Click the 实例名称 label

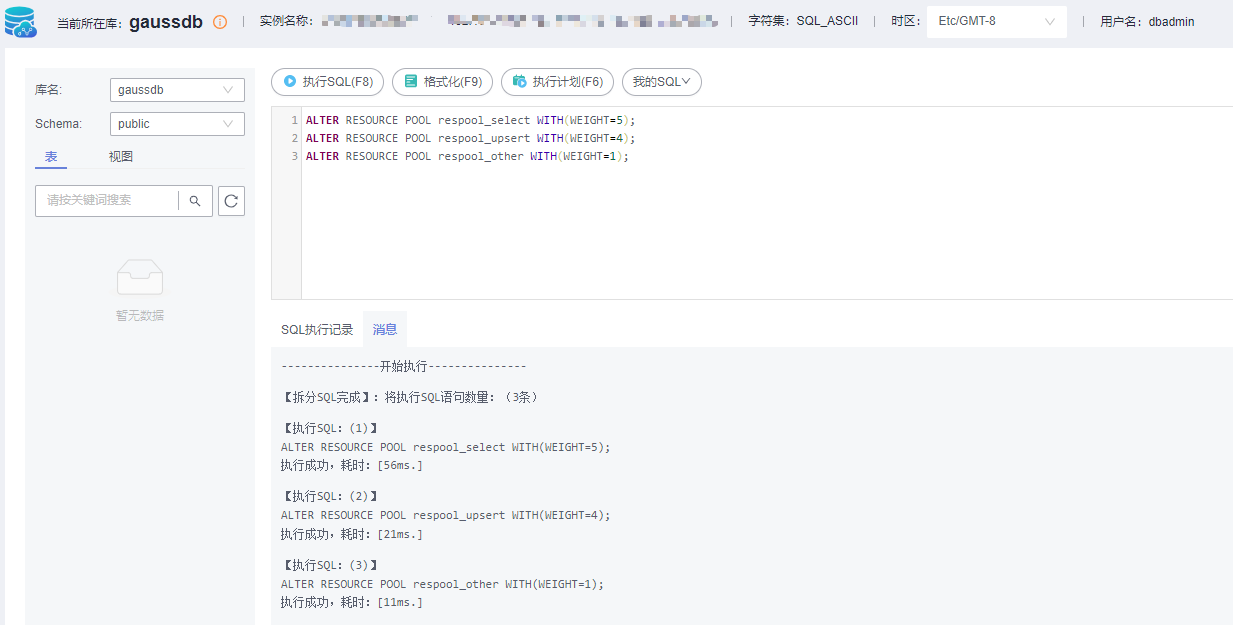coord(287,21)
